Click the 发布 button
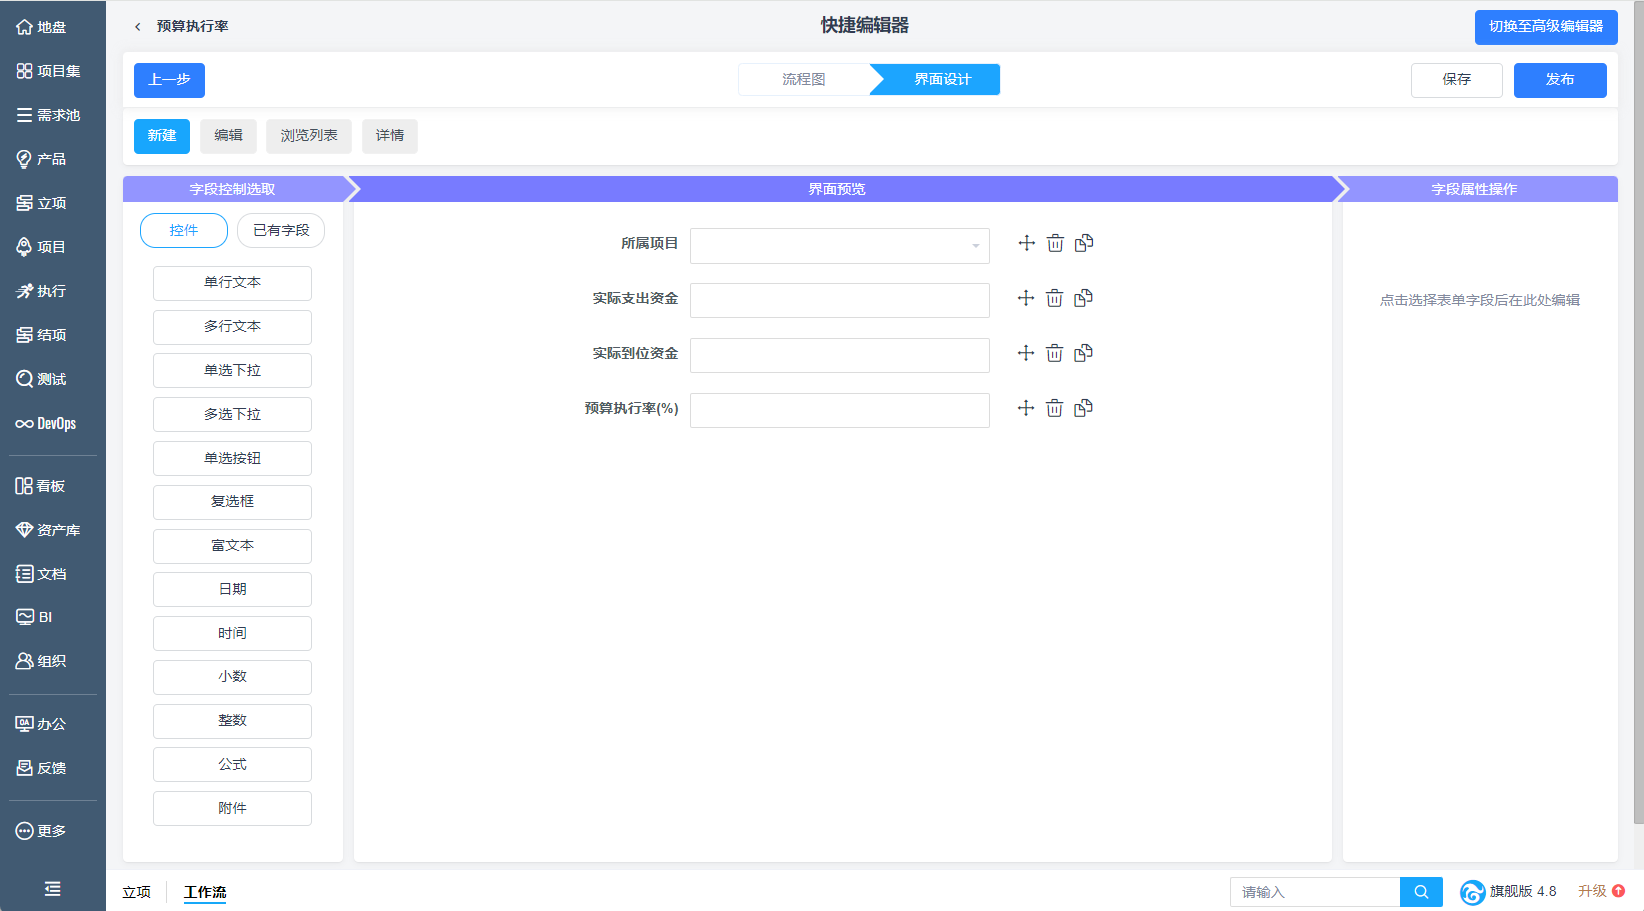This screenshot has height=911, width=1644. pos(1559,80)
